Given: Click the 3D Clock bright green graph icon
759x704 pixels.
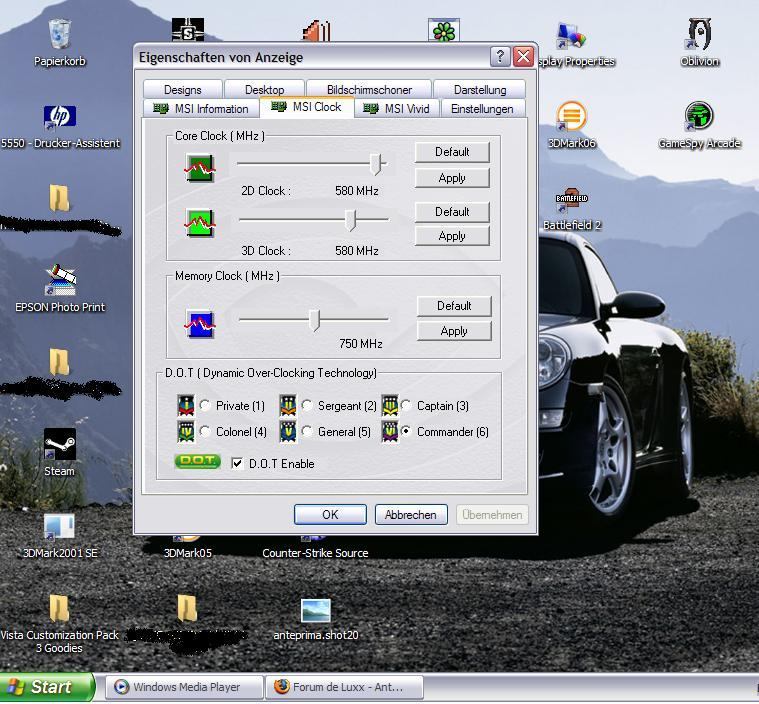Looking at the screenshot, I should [x=199, y=223].
